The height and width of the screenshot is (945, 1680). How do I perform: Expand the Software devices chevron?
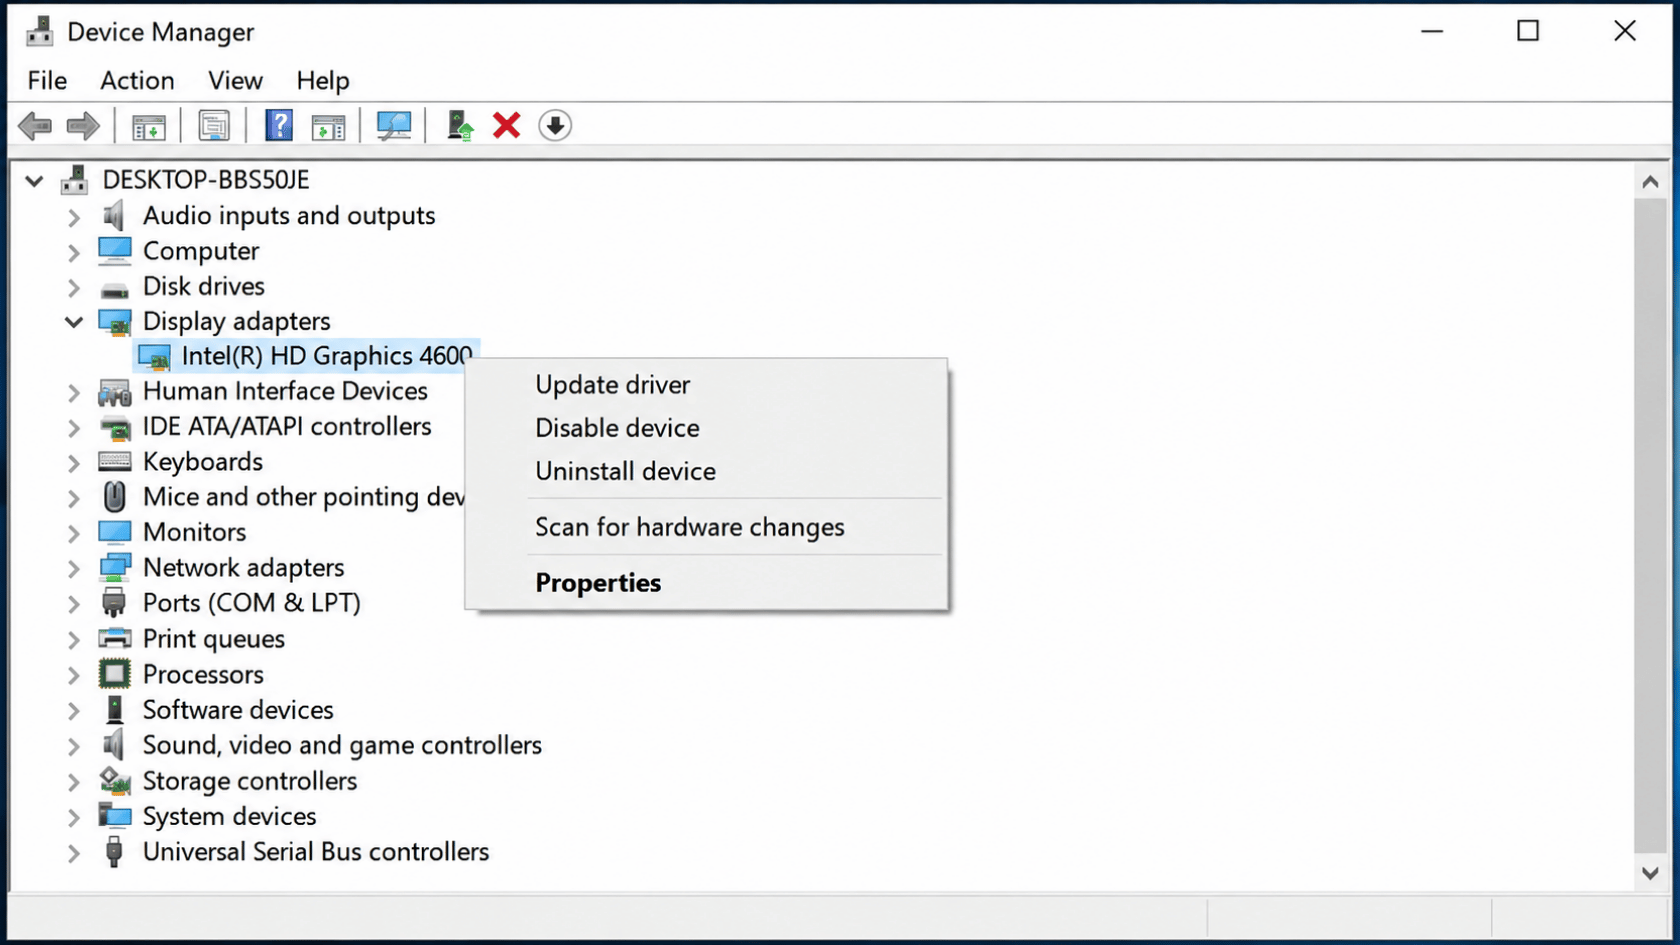click(73, 711)
